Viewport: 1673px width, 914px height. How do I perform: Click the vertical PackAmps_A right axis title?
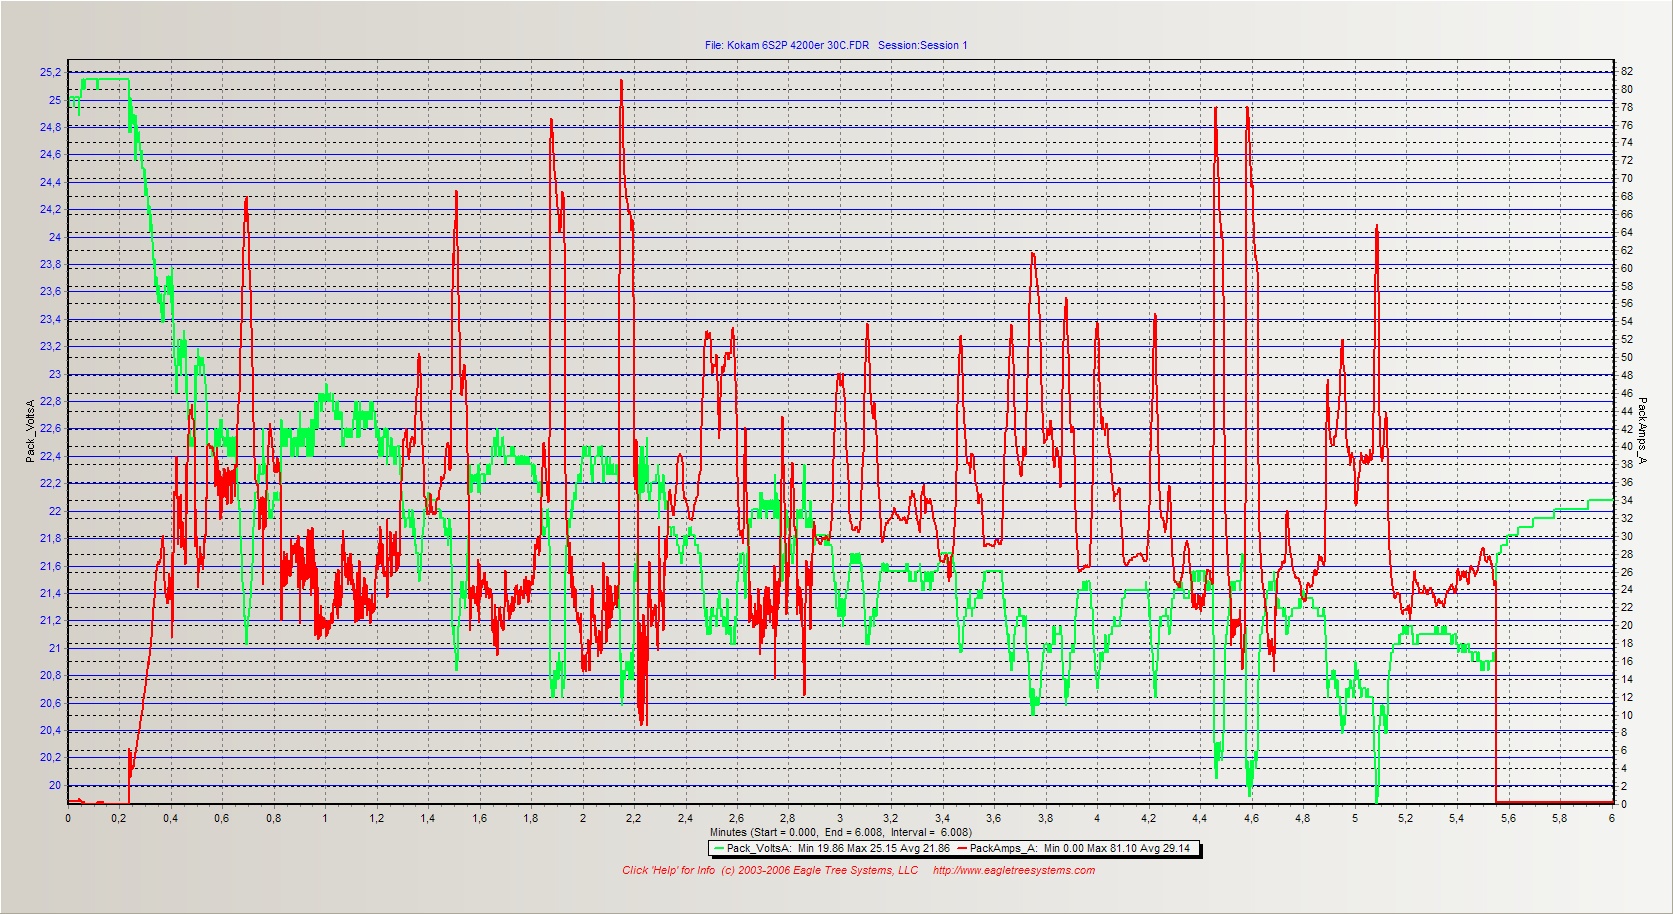click(1641, 431)
